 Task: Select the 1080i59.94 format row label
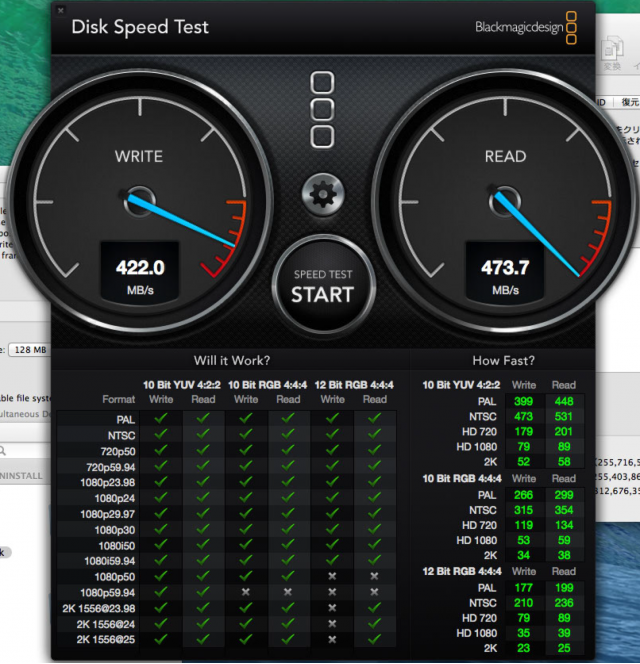(110, 561)
